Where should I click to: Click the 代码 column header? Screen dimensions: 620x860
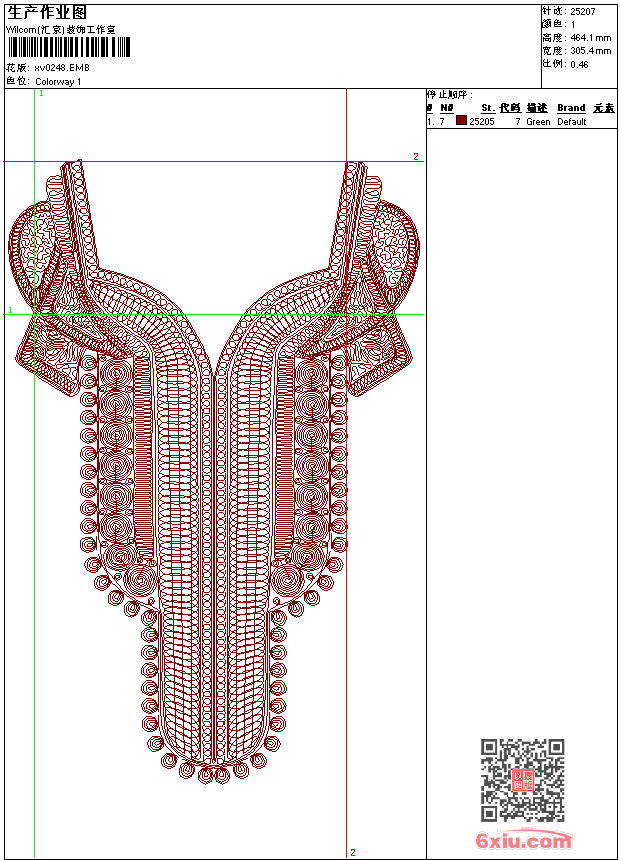pyautogui.click(x=510, y=108)
